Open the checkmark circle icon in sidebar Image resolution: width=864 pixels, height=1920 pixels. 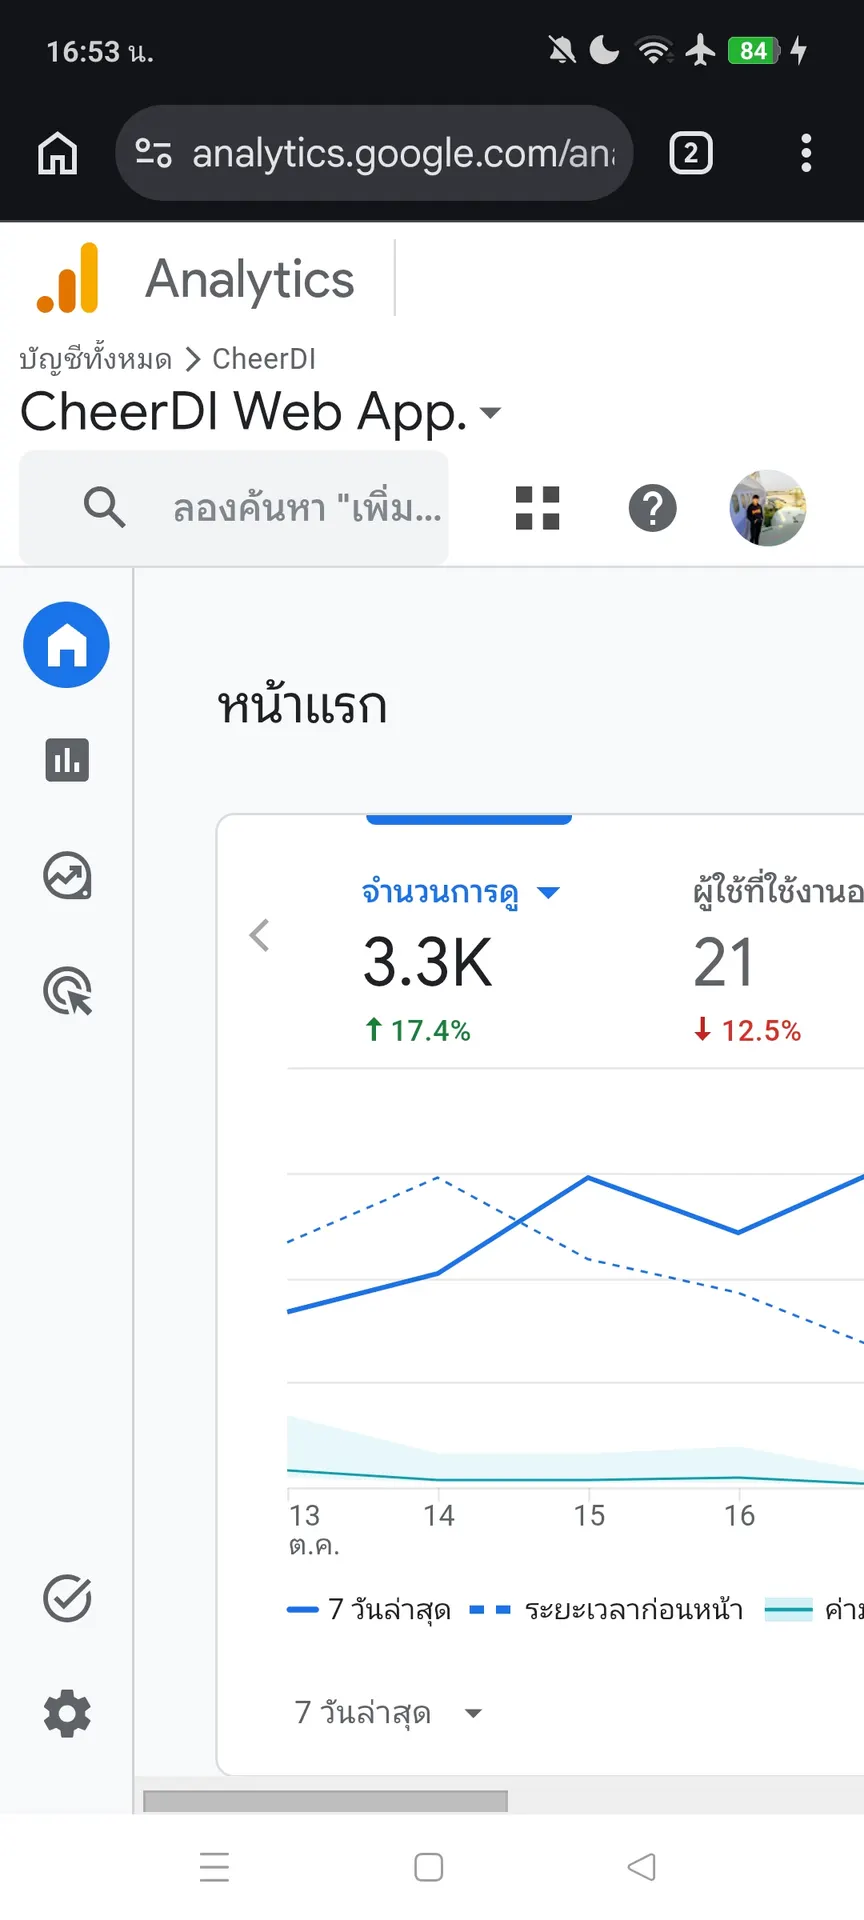tap(67, 1598)
